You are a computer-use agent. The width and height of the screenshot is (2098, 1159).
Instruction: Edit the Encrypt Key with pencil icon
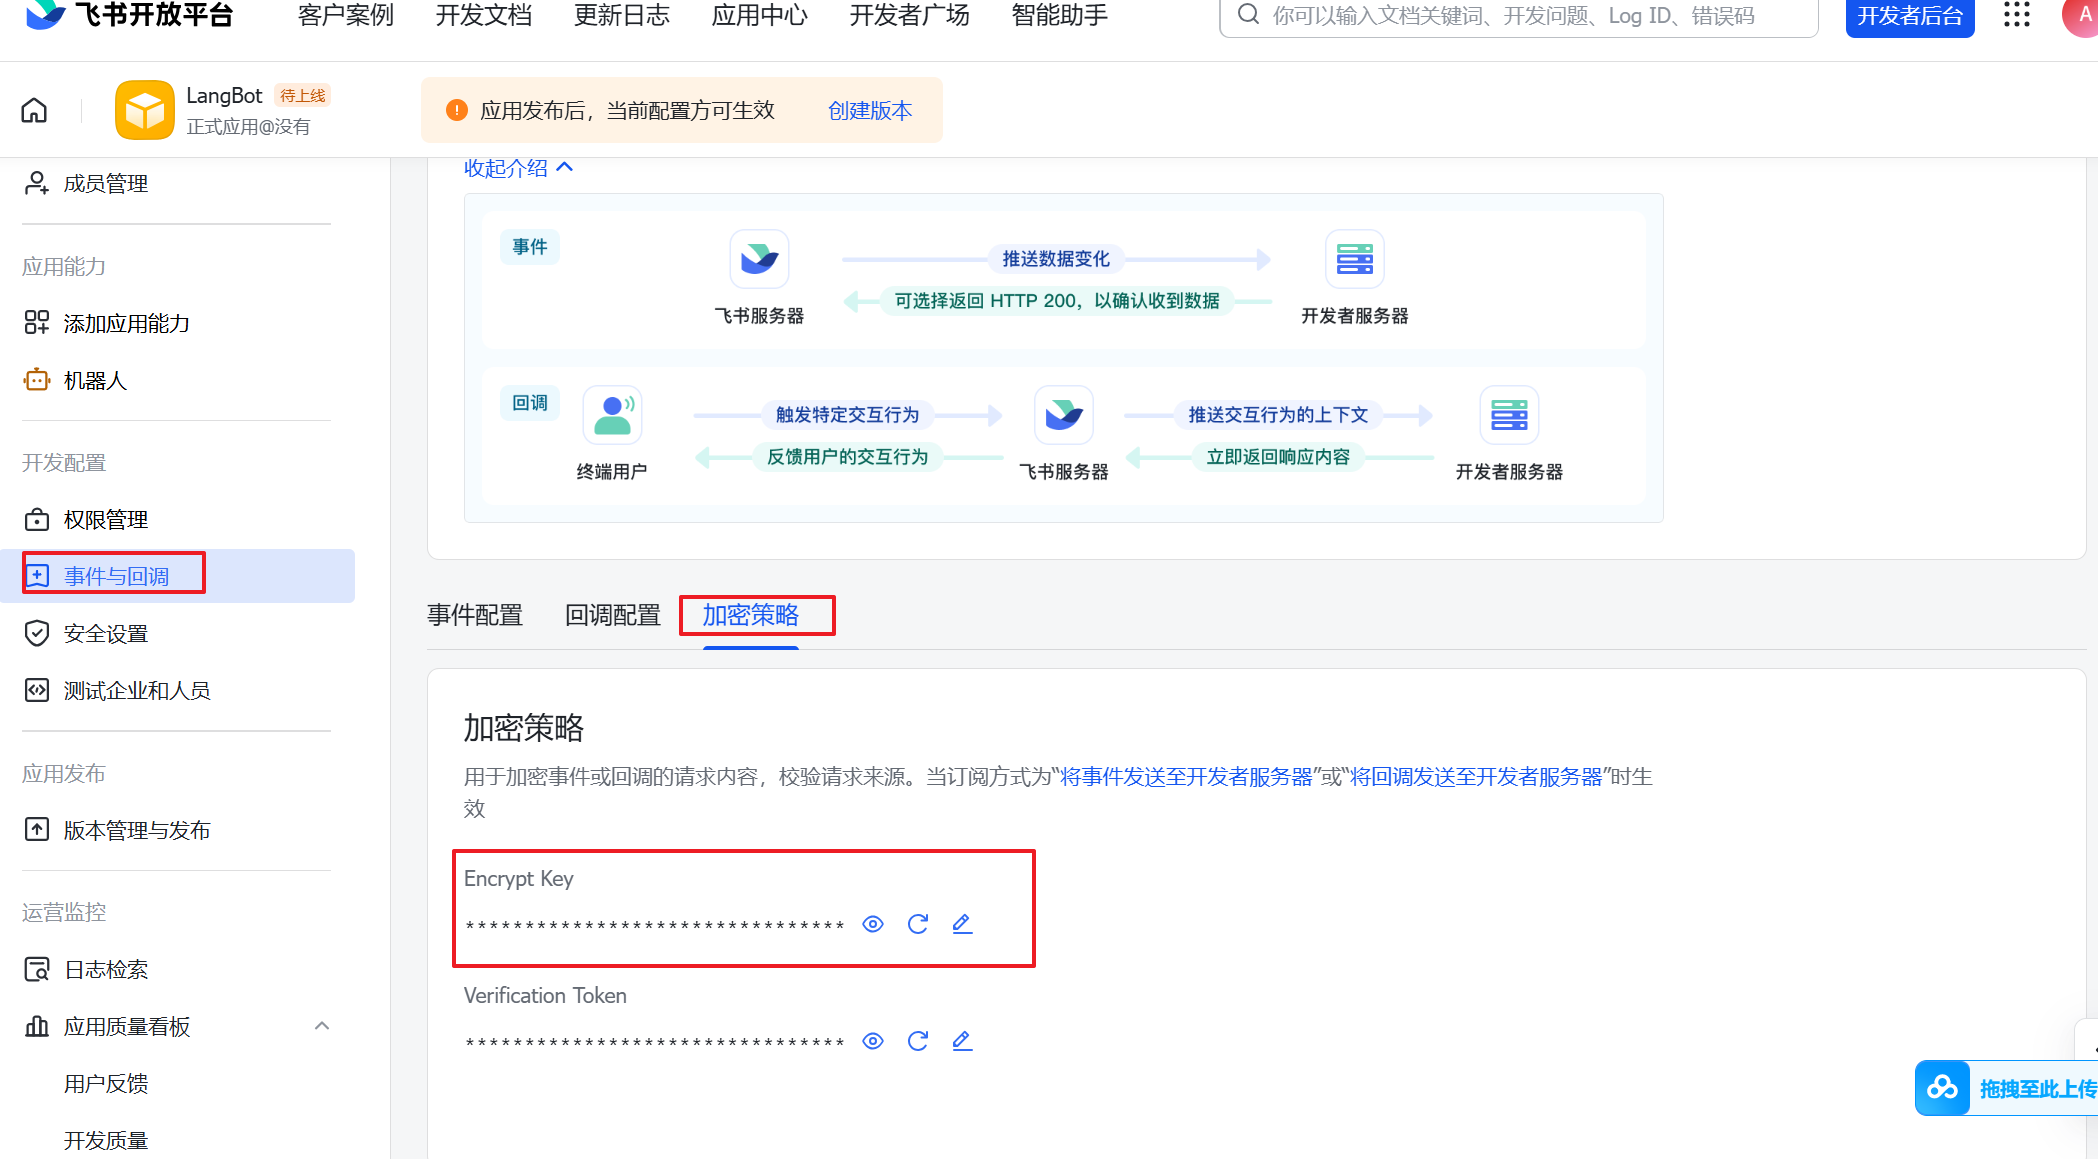click(x=962, y=924)
